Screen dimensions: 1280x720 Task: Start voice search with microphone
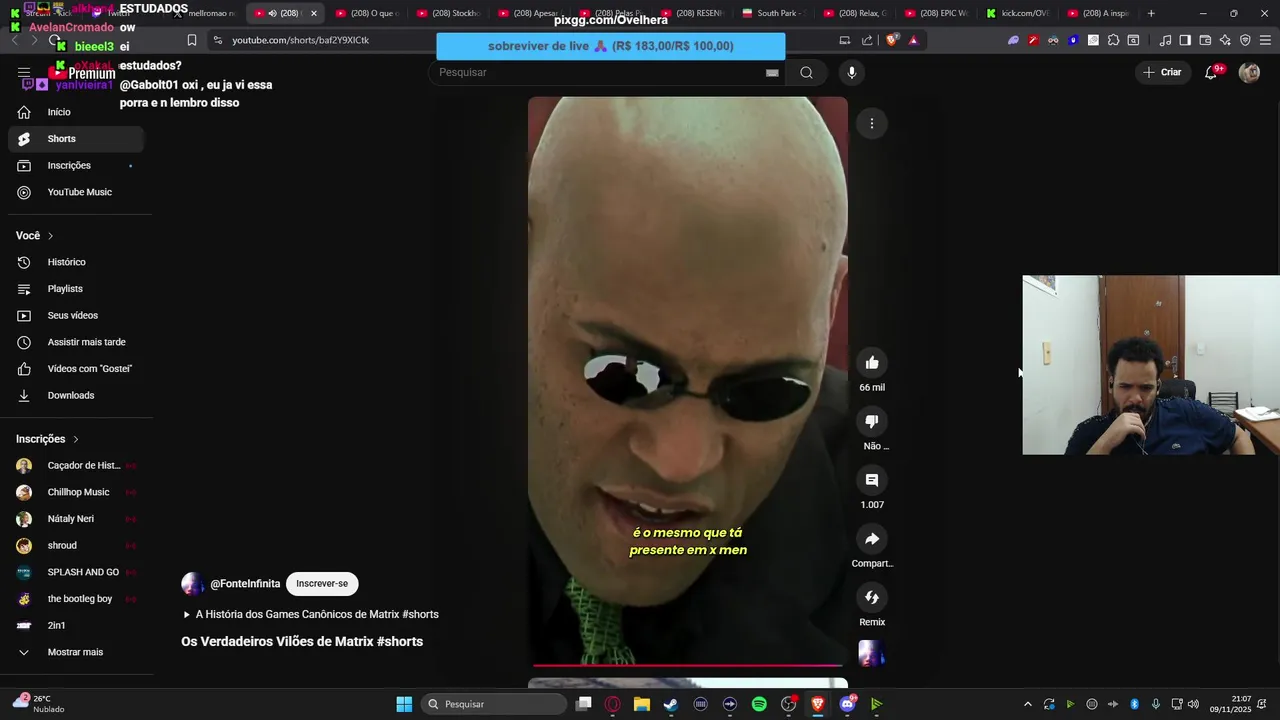852,72
